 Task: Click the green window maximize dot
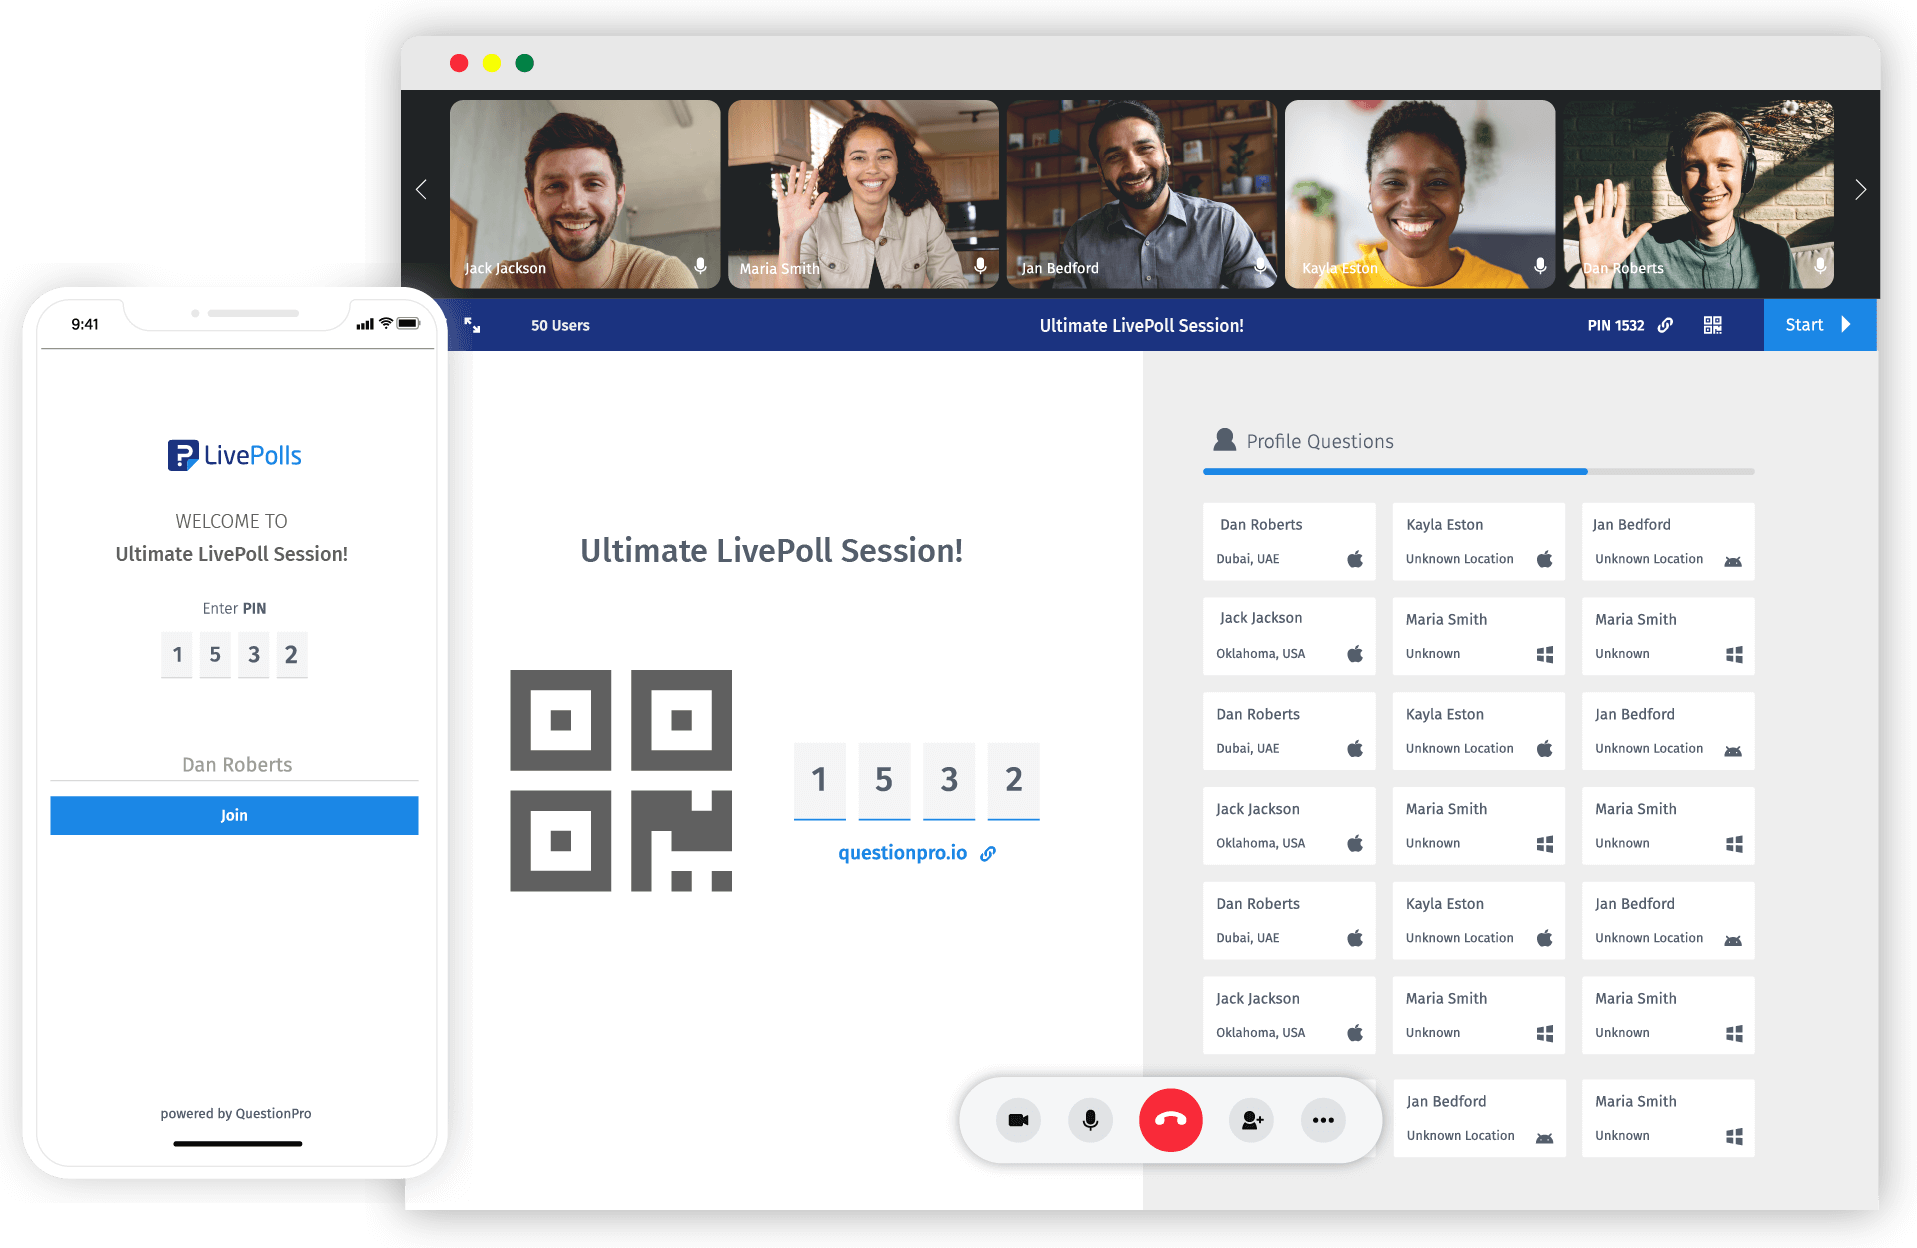[x=524, y=63]
